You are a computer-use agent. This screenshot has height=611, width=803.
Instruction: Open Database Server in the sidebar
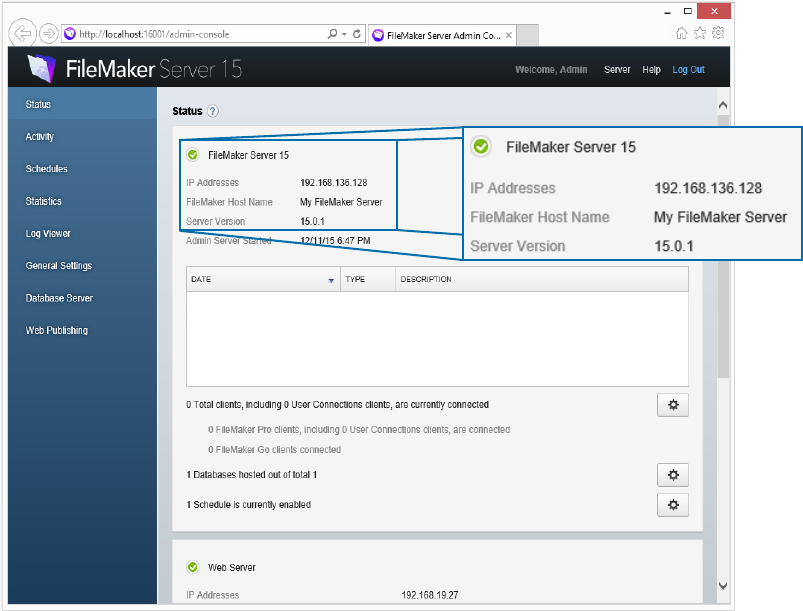[82, 298]
